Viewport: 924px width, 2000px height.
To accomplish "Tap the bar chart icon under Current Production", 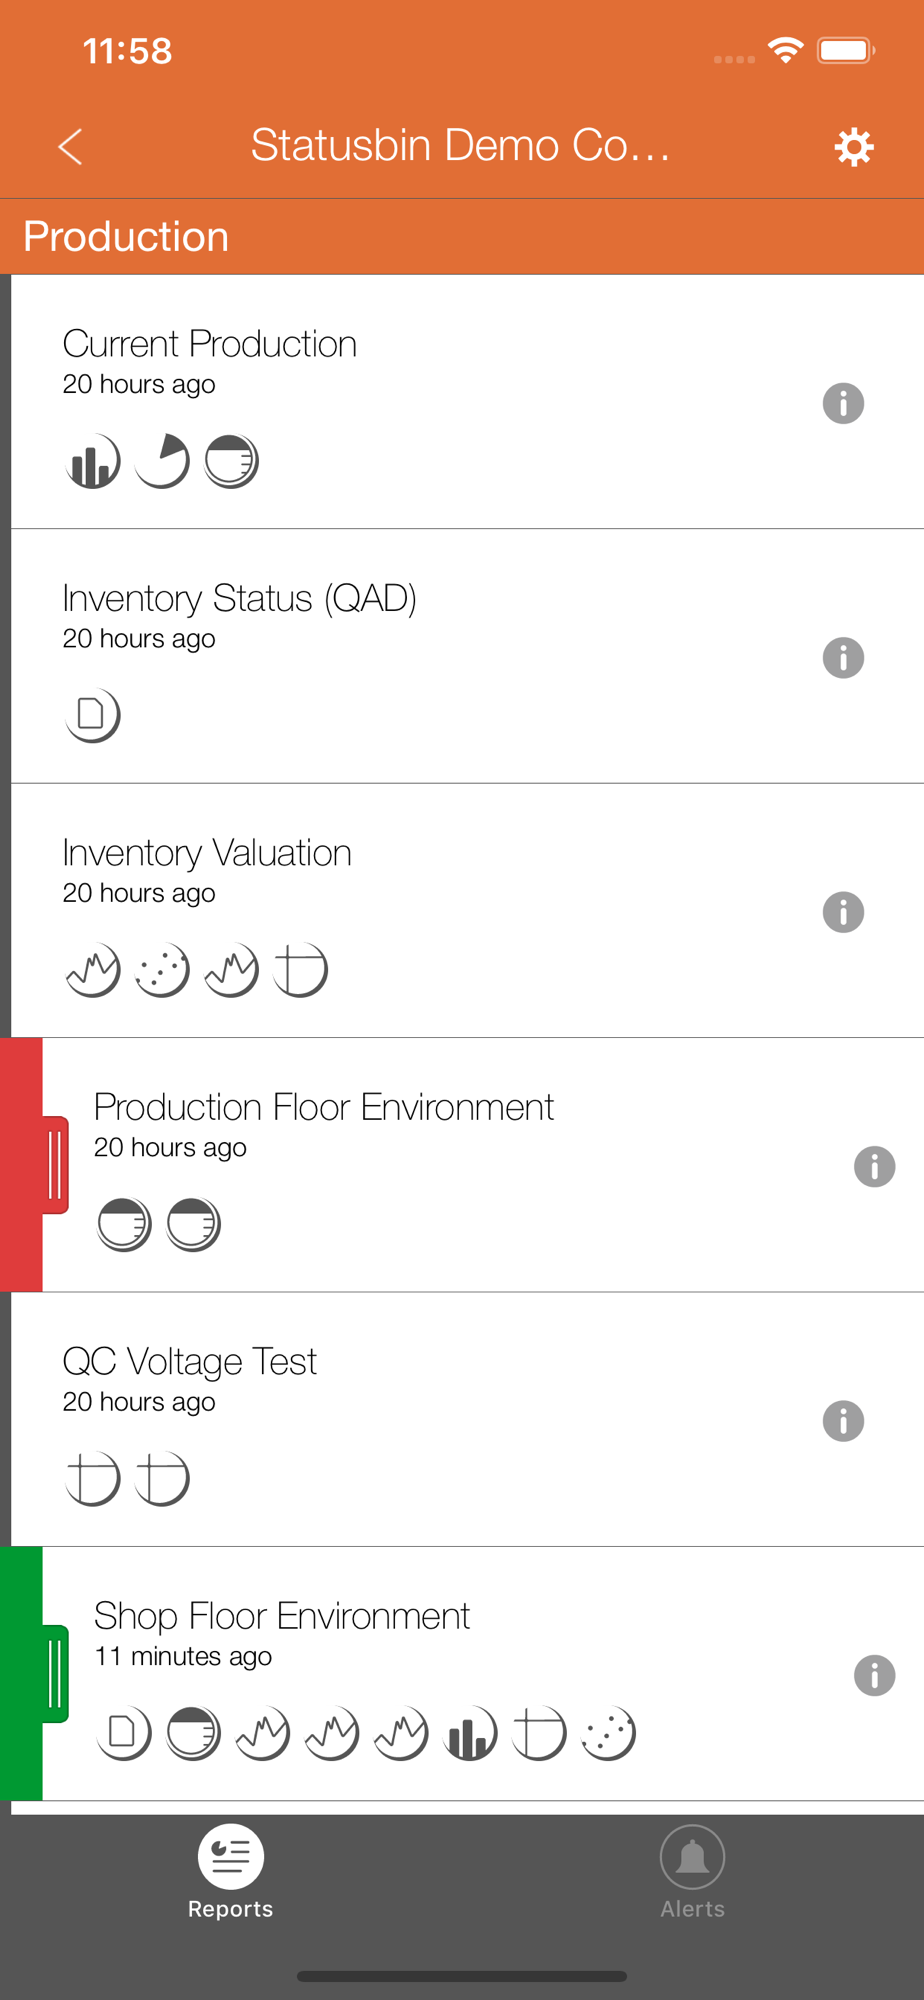I will click(93, 462).
